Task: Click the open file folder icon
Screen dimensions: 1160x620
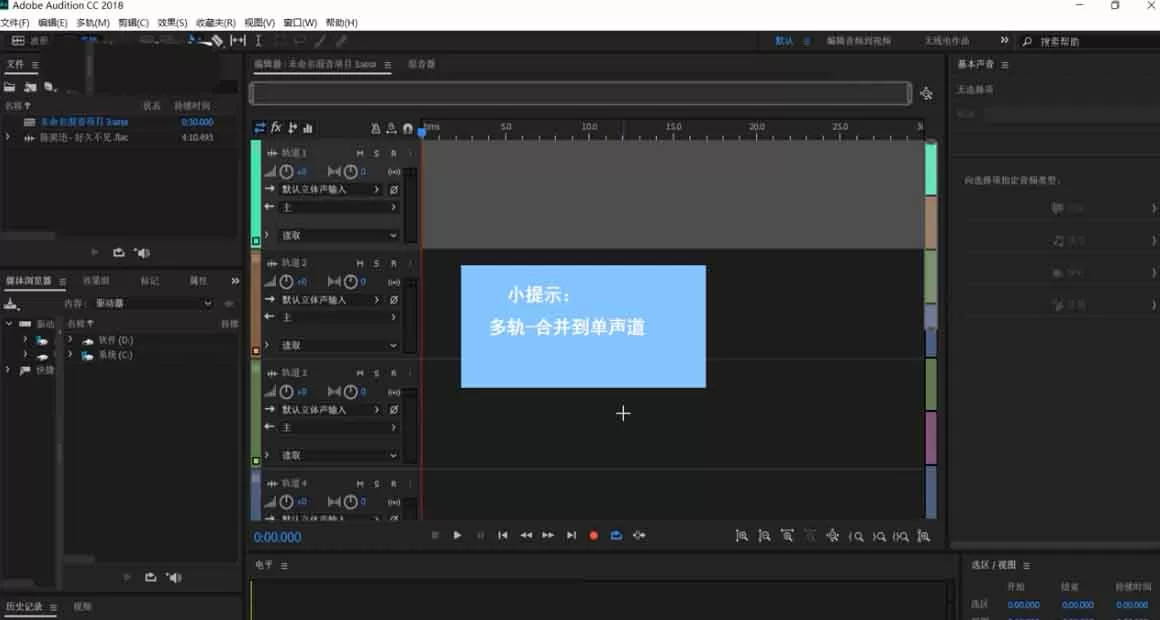Action: (x=10, y=87)
